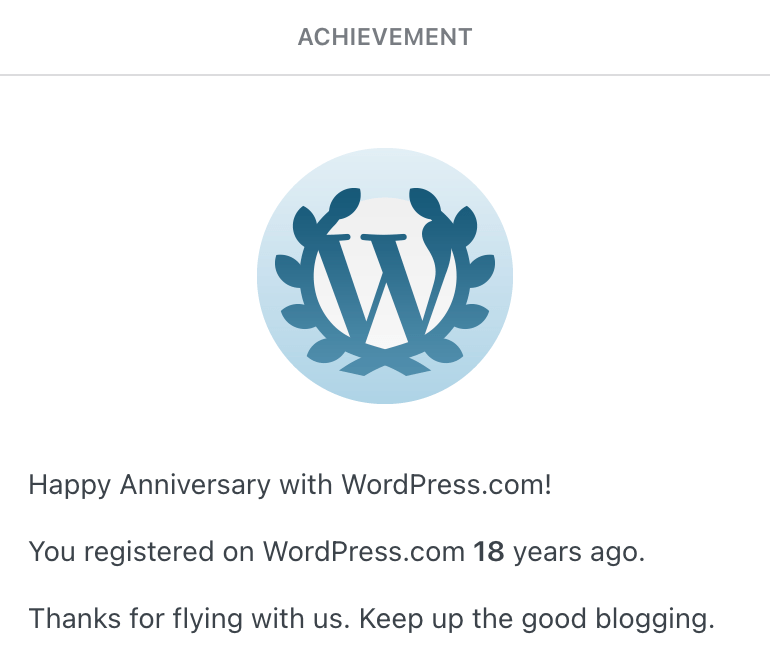Screen dimensions: 770x662
Task: Click 'Keep up the good blogging' text
Action: (536, 618)
